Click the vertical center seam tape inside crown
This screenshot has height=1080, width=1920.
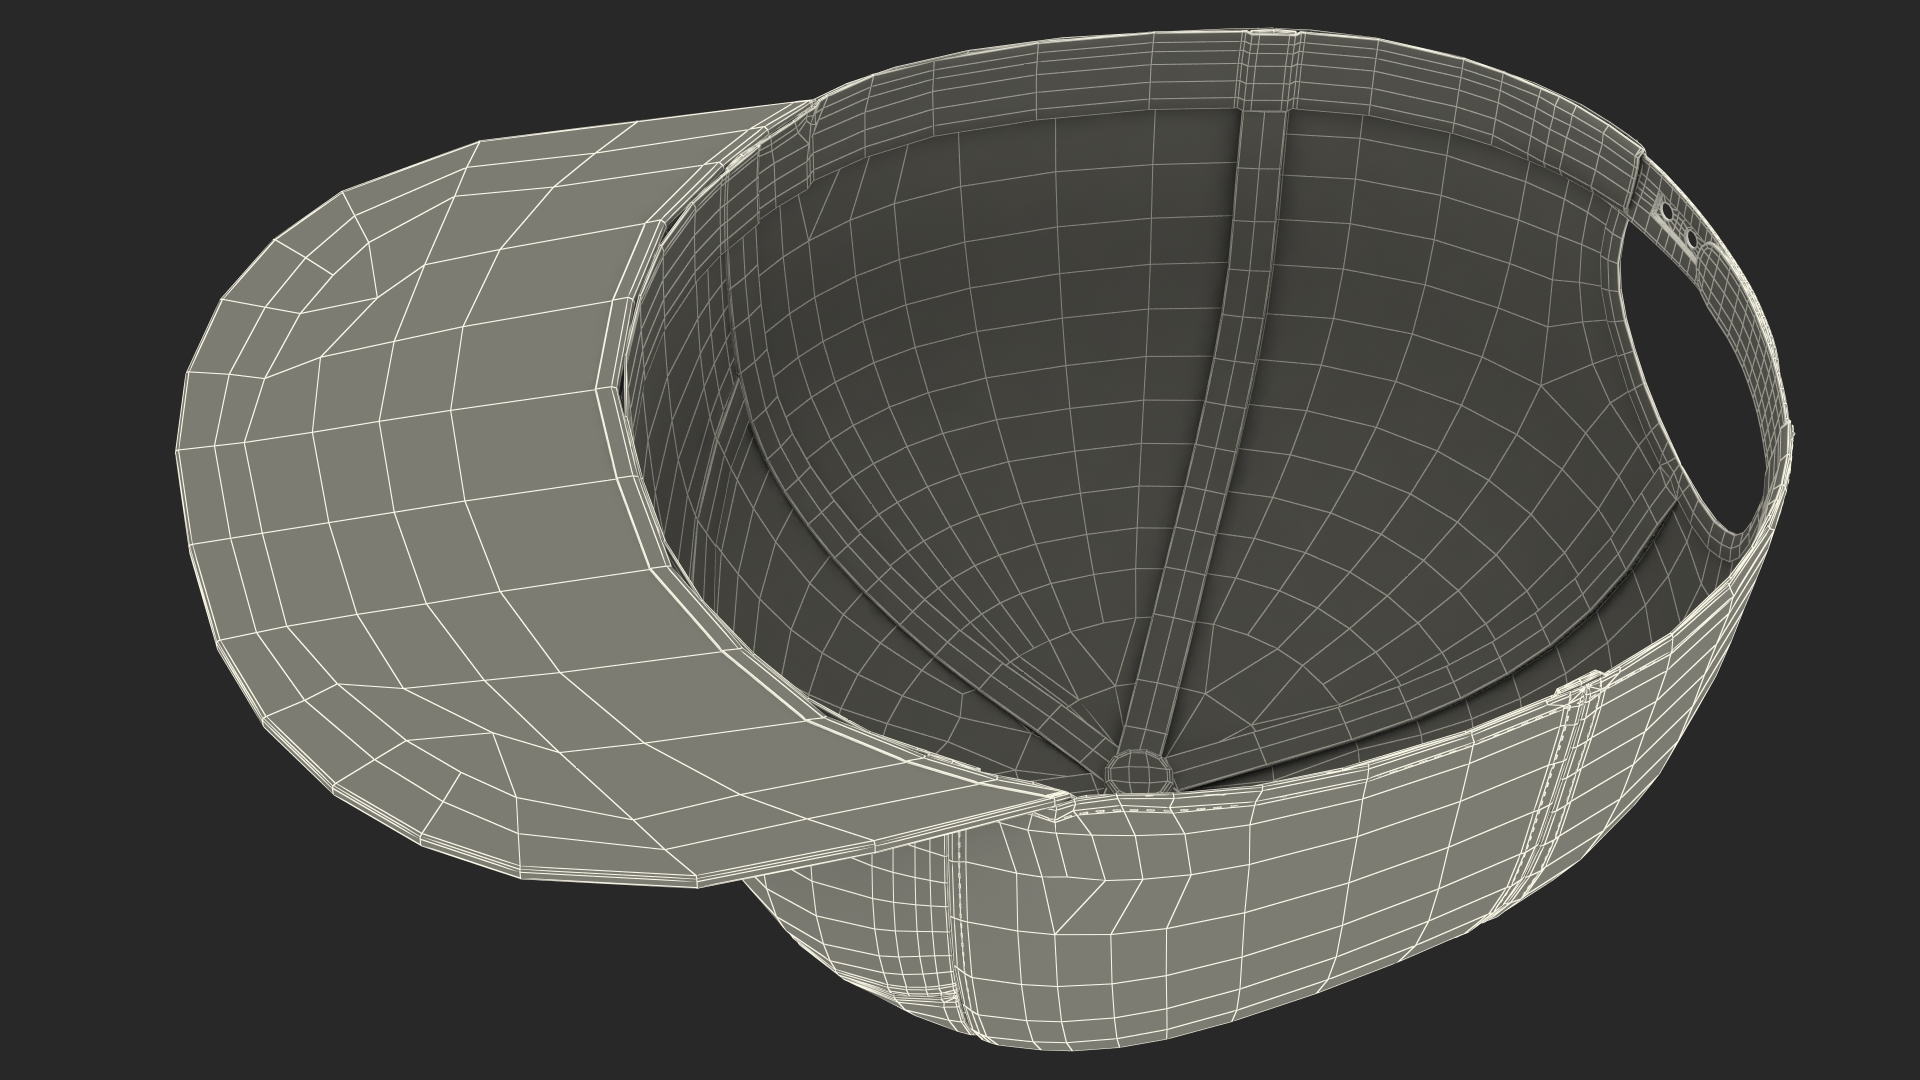point(1215,450)
